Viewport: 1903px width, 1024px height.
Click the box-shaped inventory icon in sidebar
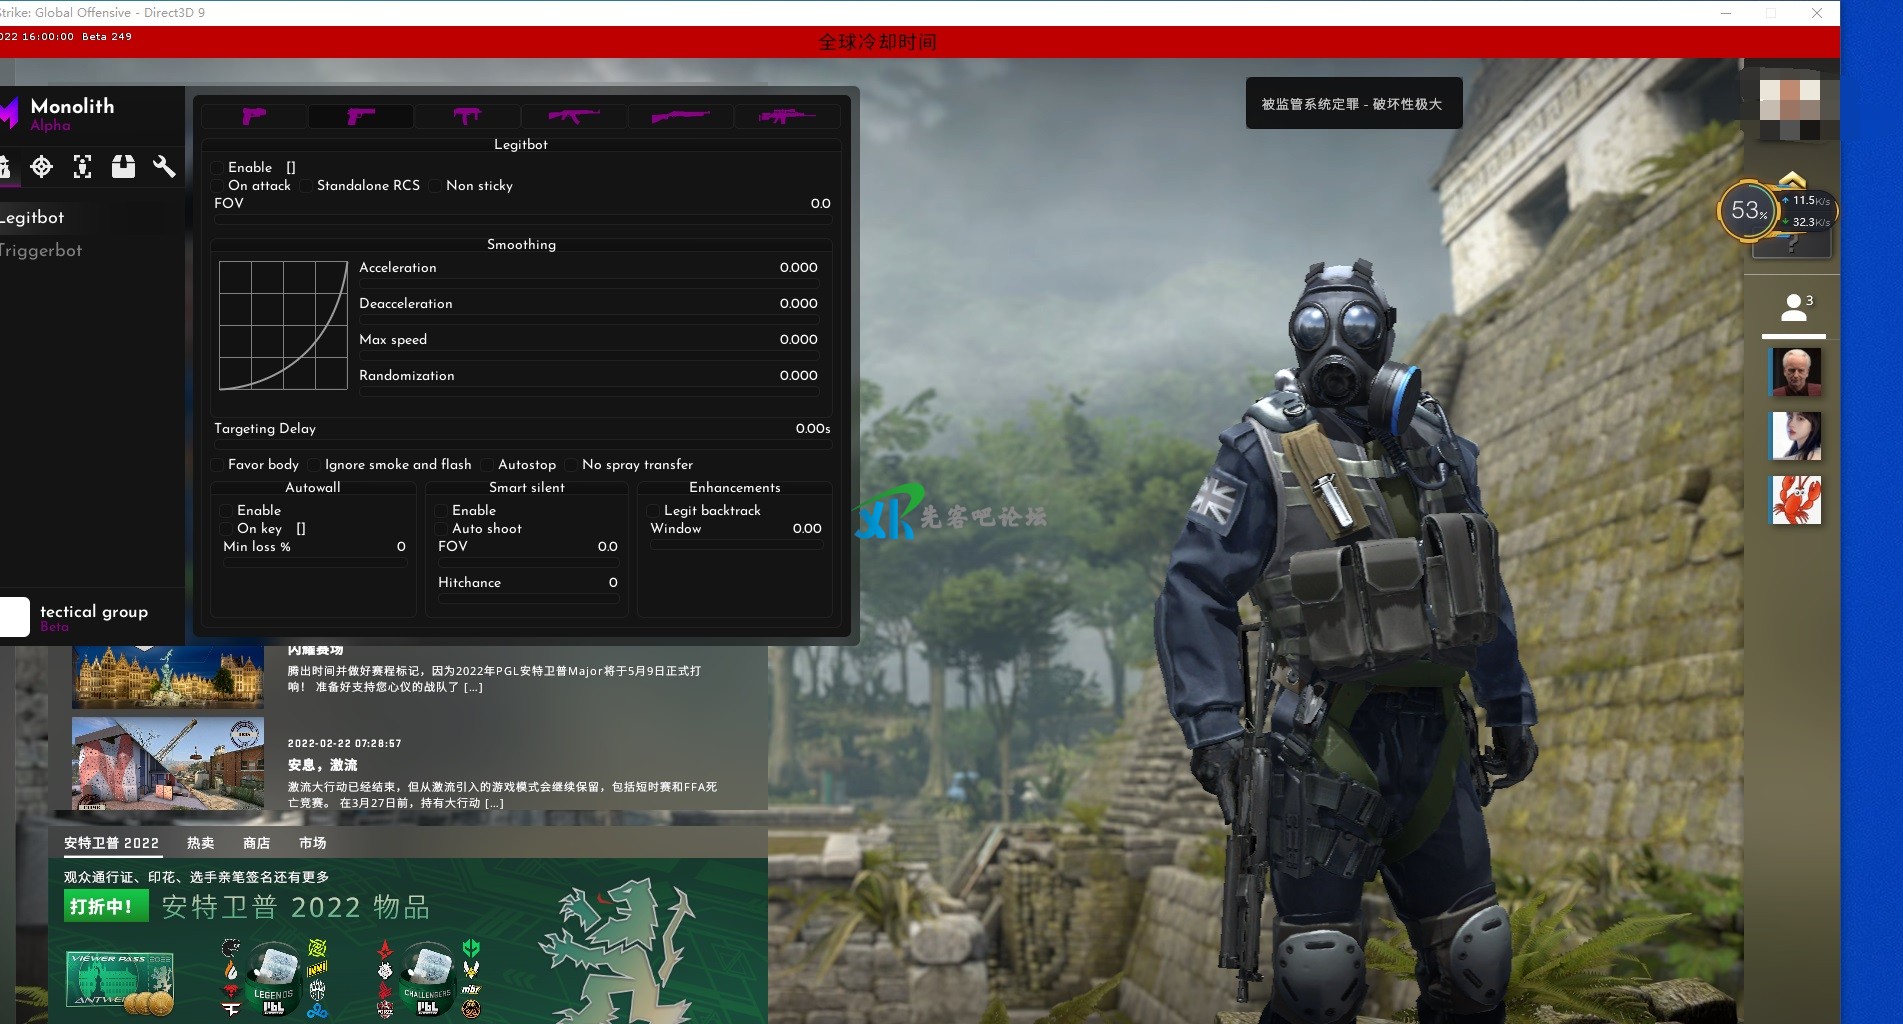[x=123, y=167]
